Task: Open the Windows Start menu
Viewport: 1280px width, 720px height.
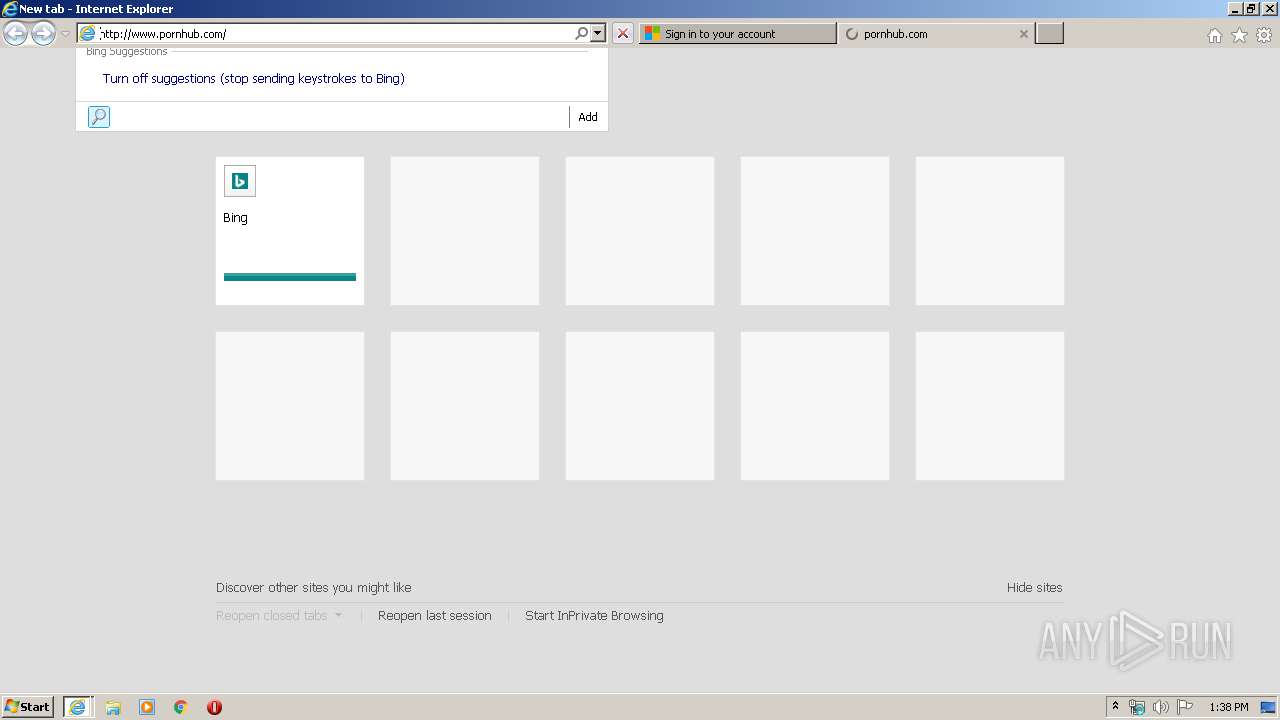Action: [27, 707]
